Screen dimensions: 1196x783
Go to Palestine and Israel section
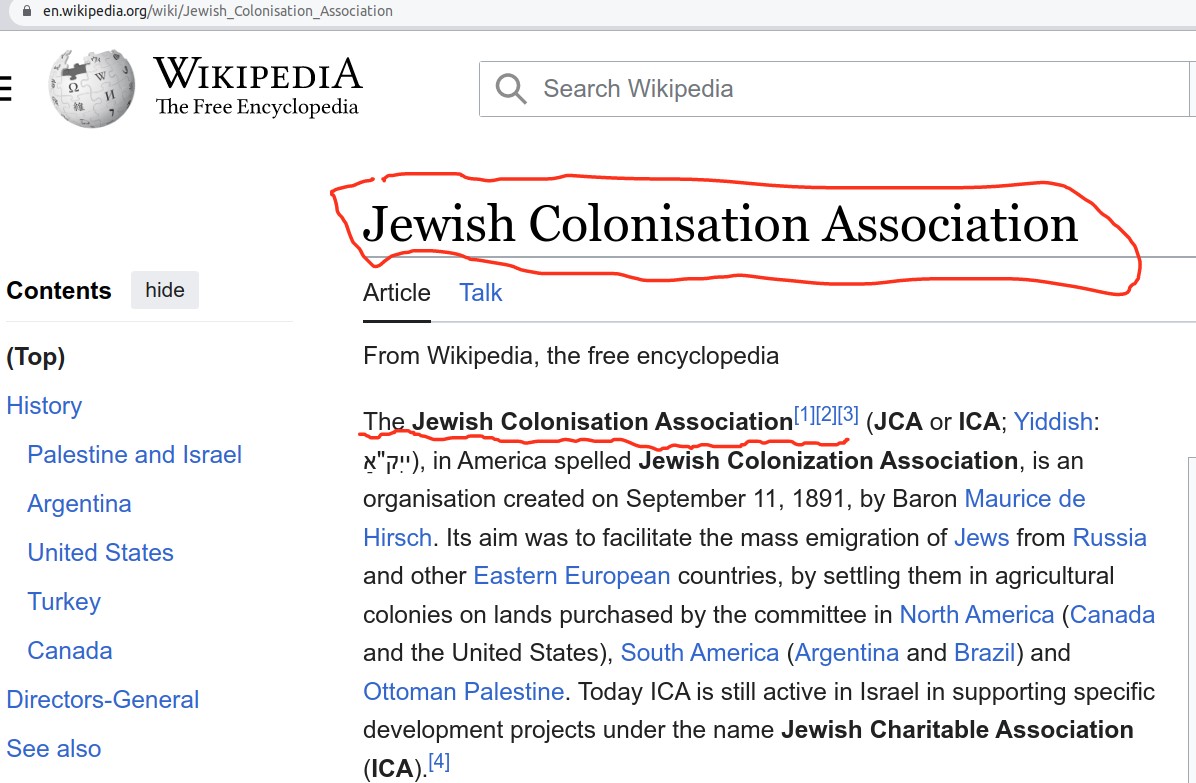(135, 454)
